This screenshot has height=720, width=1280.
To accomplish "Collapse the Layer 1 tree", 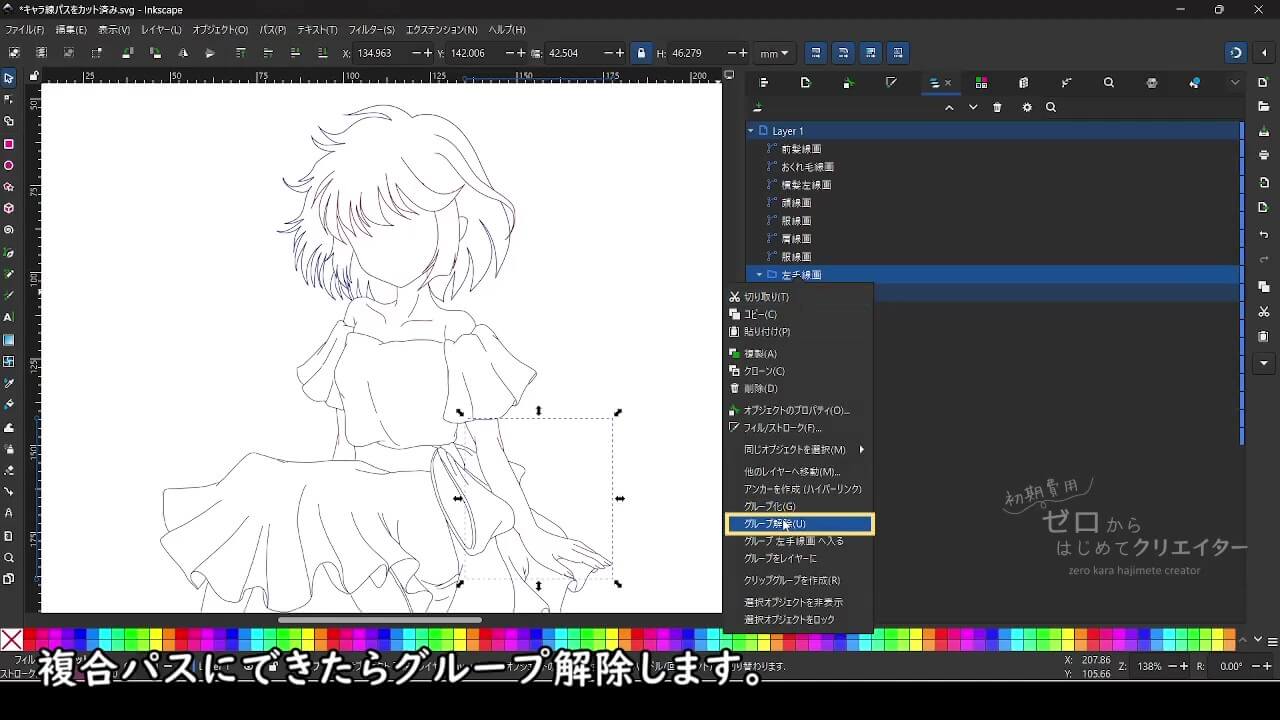I will pos(751,131).
